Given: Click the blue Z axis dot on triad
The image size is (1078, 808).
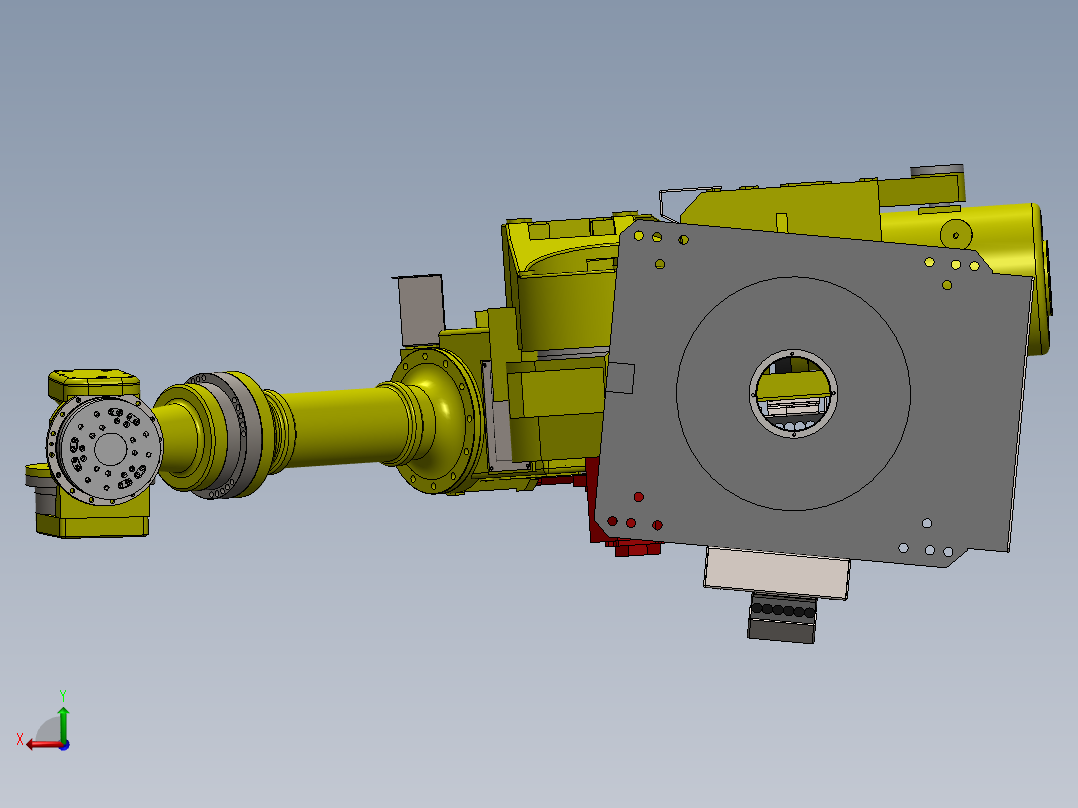Looking at the screenshot, I should click(64, 745).
